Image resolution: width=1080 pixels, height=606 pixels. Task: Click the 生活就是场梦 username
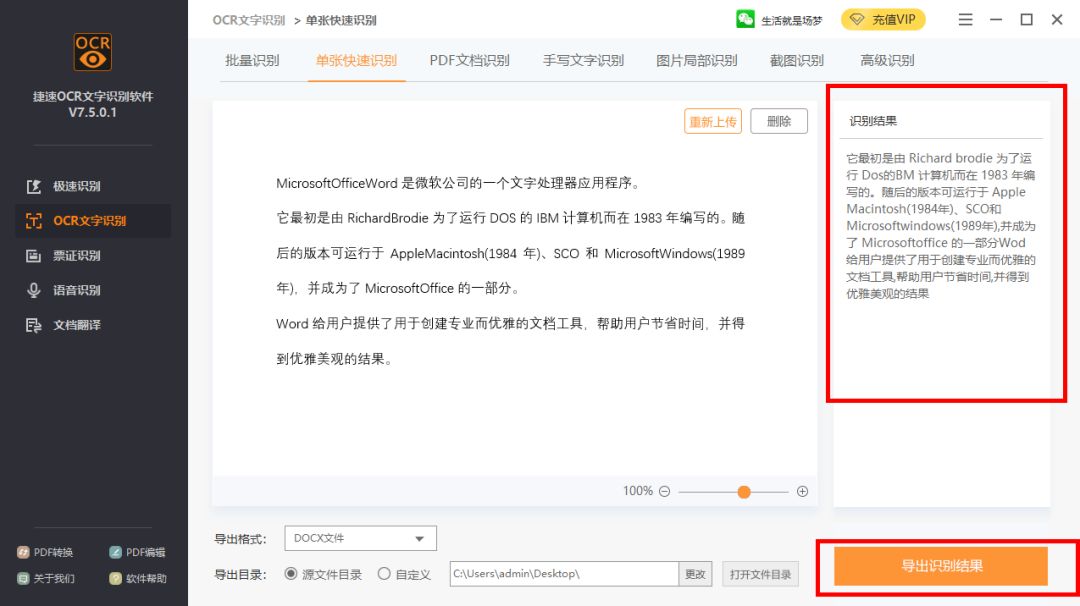pos(791,21)
